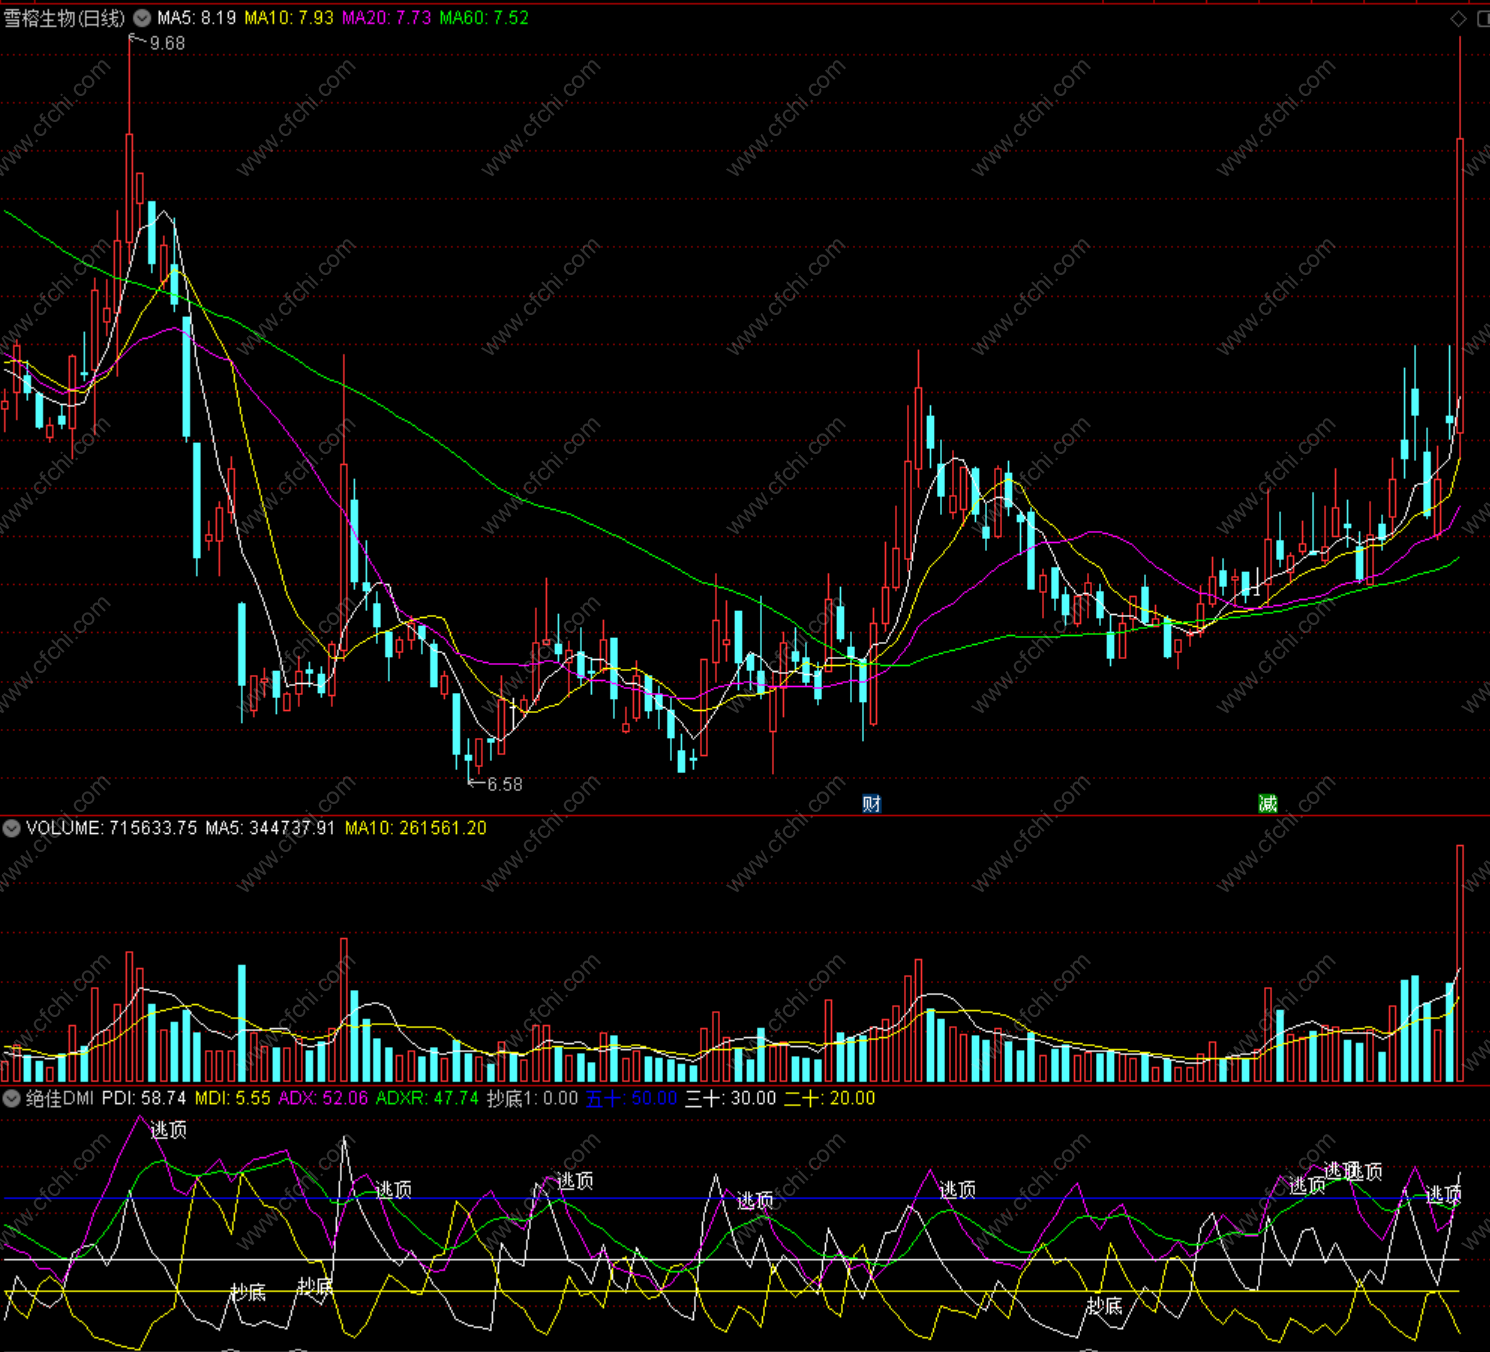Click the rightmost 逃顶 signal in DMI panel
The image size is (1490, 1352).
coord(1443,1195)
